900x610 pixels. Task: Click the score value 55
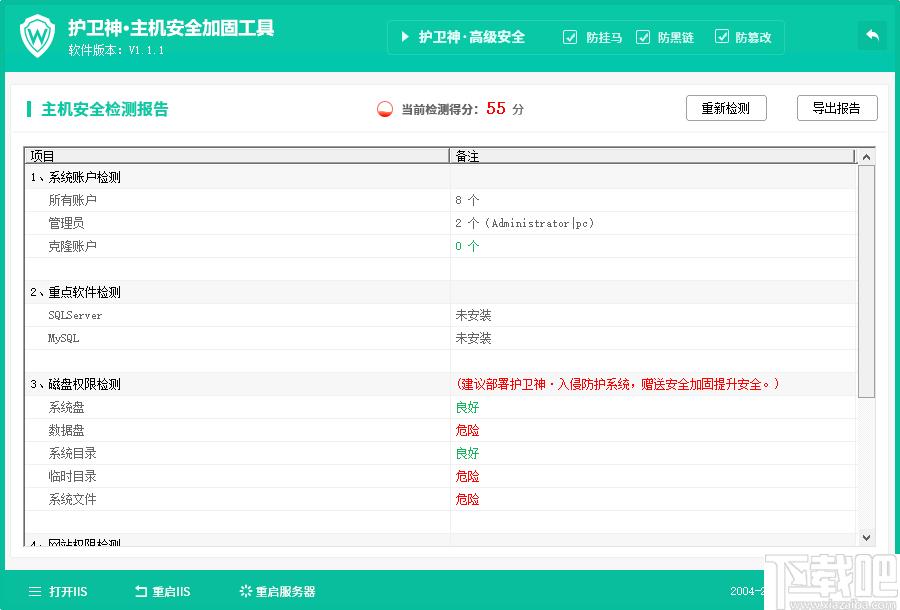pyautogui.click(x=496, y=108)
